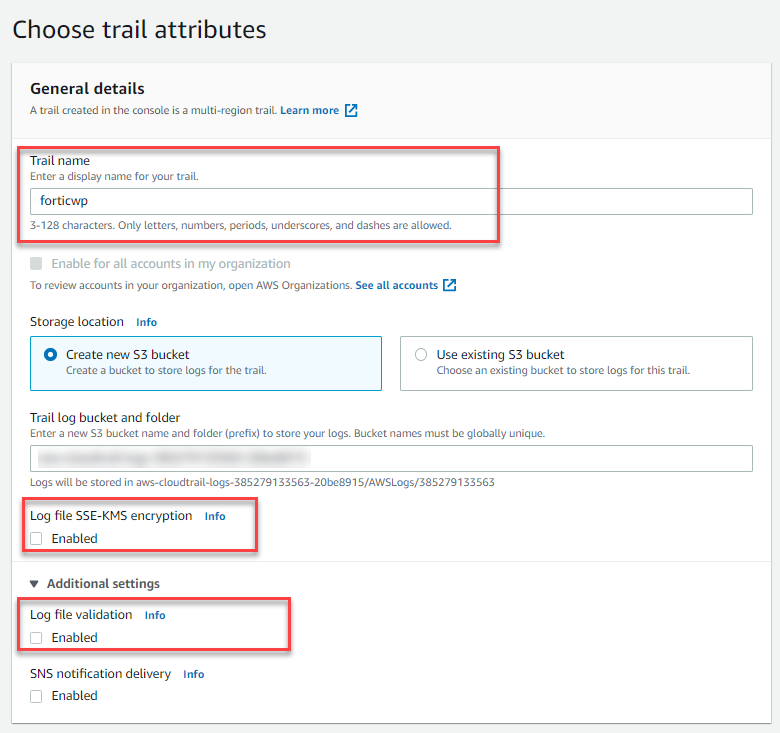
Task: Open Info beside Storage location
Action: pos(146,322)
